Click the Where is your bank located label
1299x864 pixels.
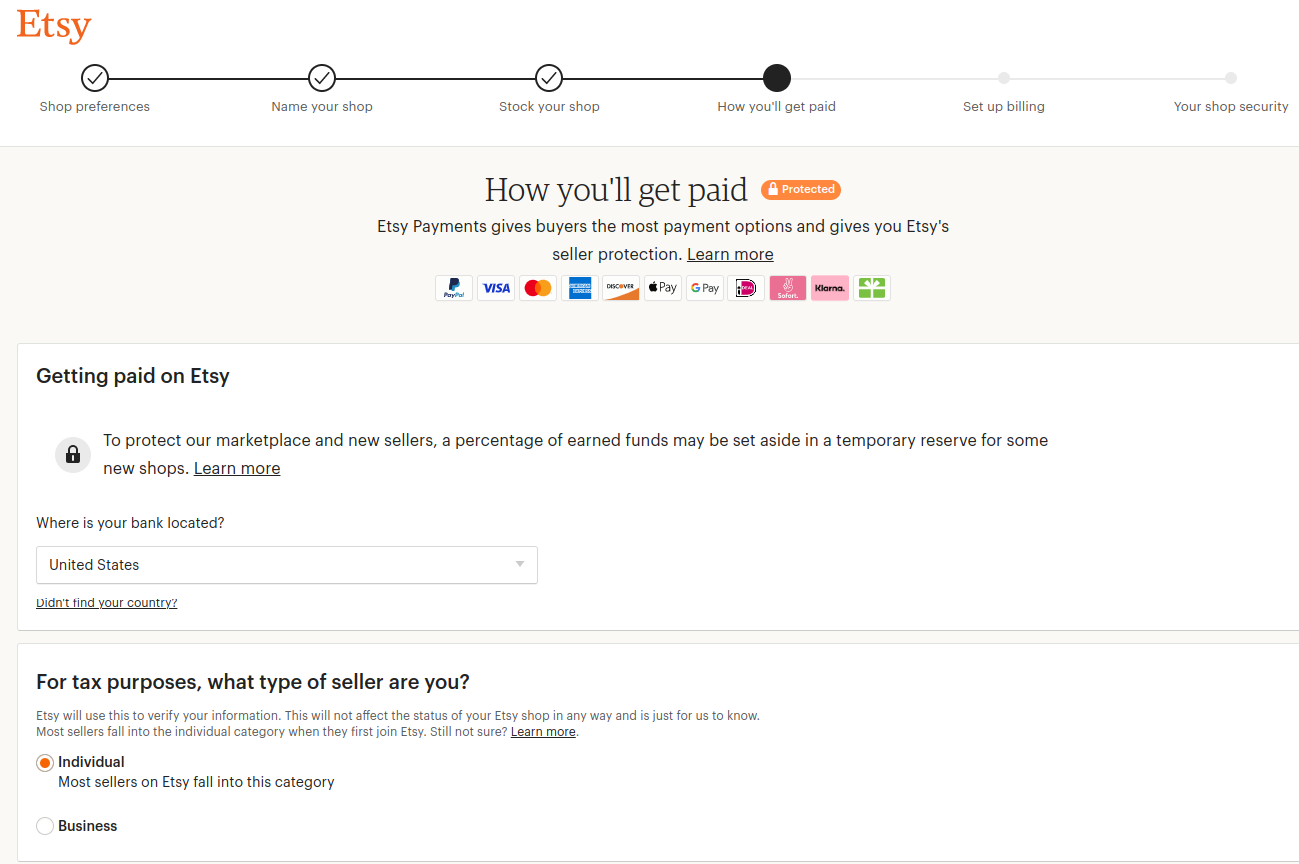[131, 523]
